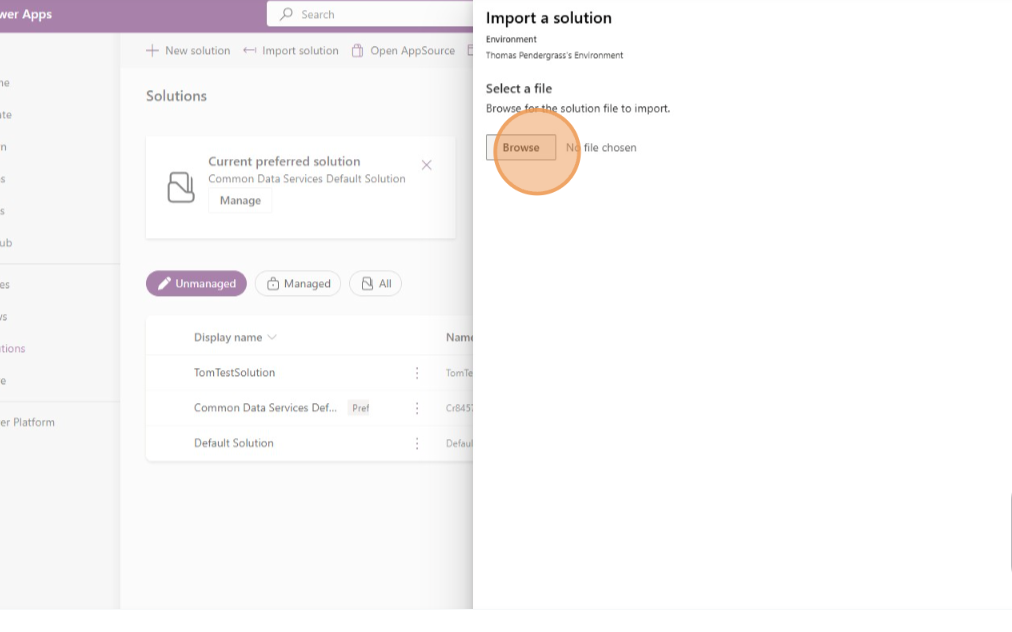Click the pencil icon on Unmanaged
The width and height of the screenshot is (1012, 632).
(x=165, y=283)
